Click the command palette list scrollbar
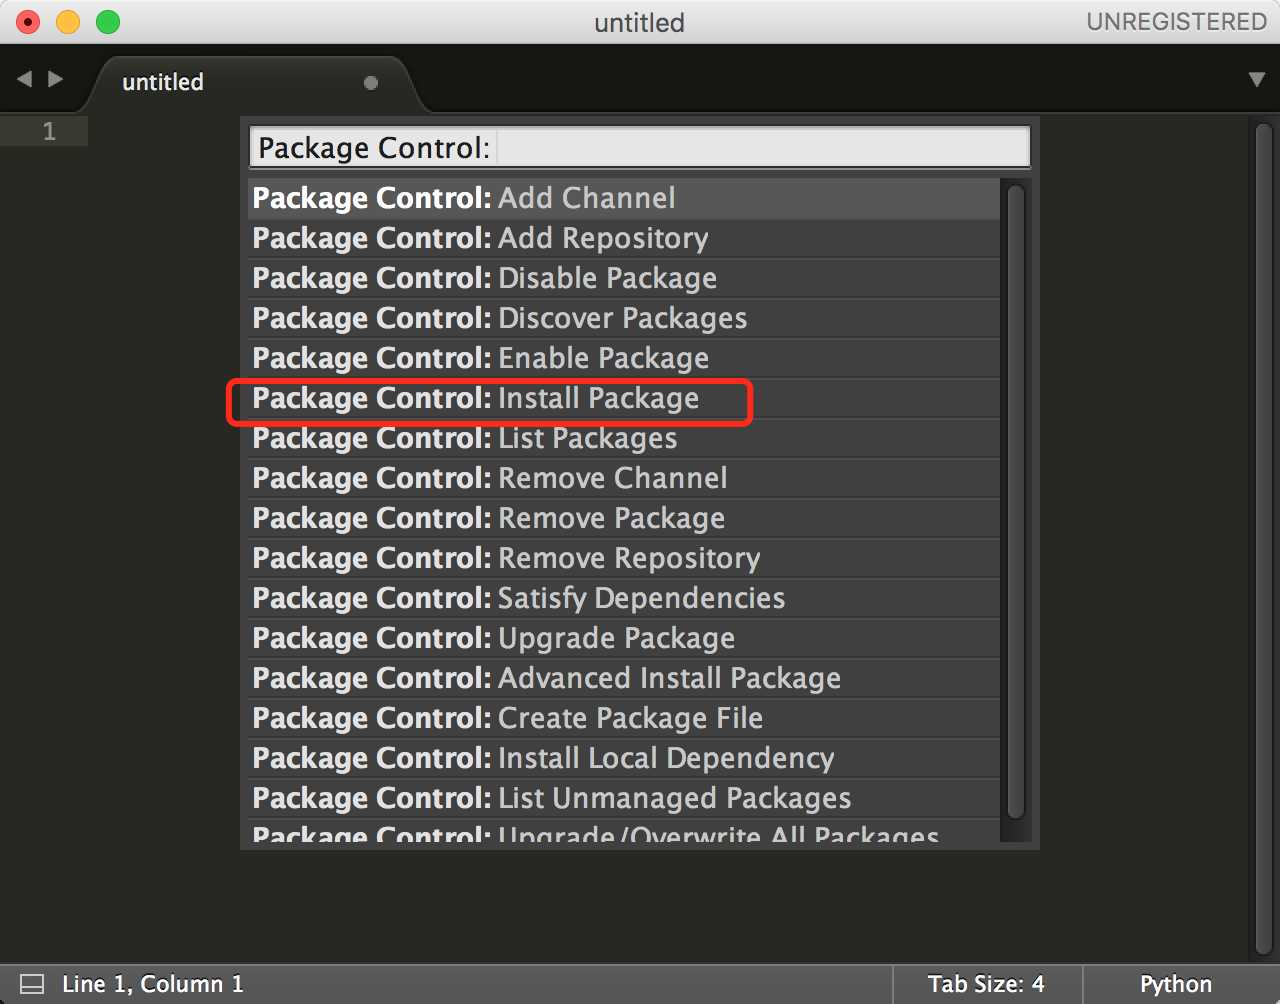 click(x=1016, y=502)
